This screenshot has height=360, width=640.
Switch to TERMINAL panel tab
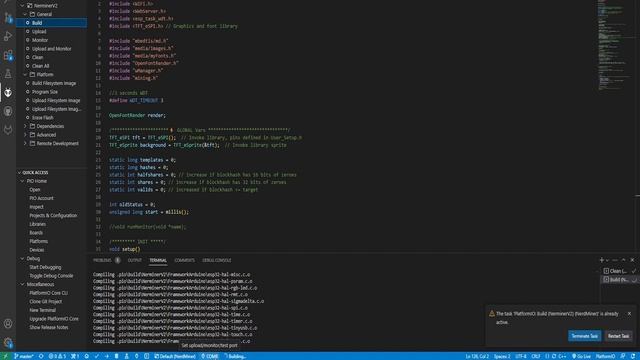[x=158, y=260]
